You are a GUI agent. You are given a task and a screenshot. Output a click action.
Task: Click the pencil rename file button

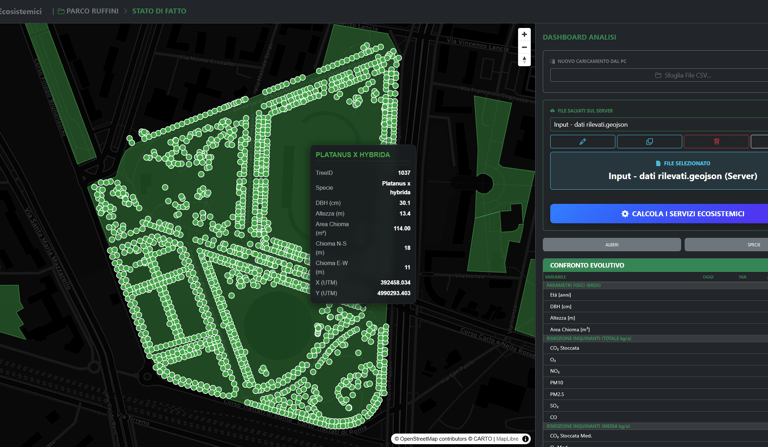click(x=582, y=141)
